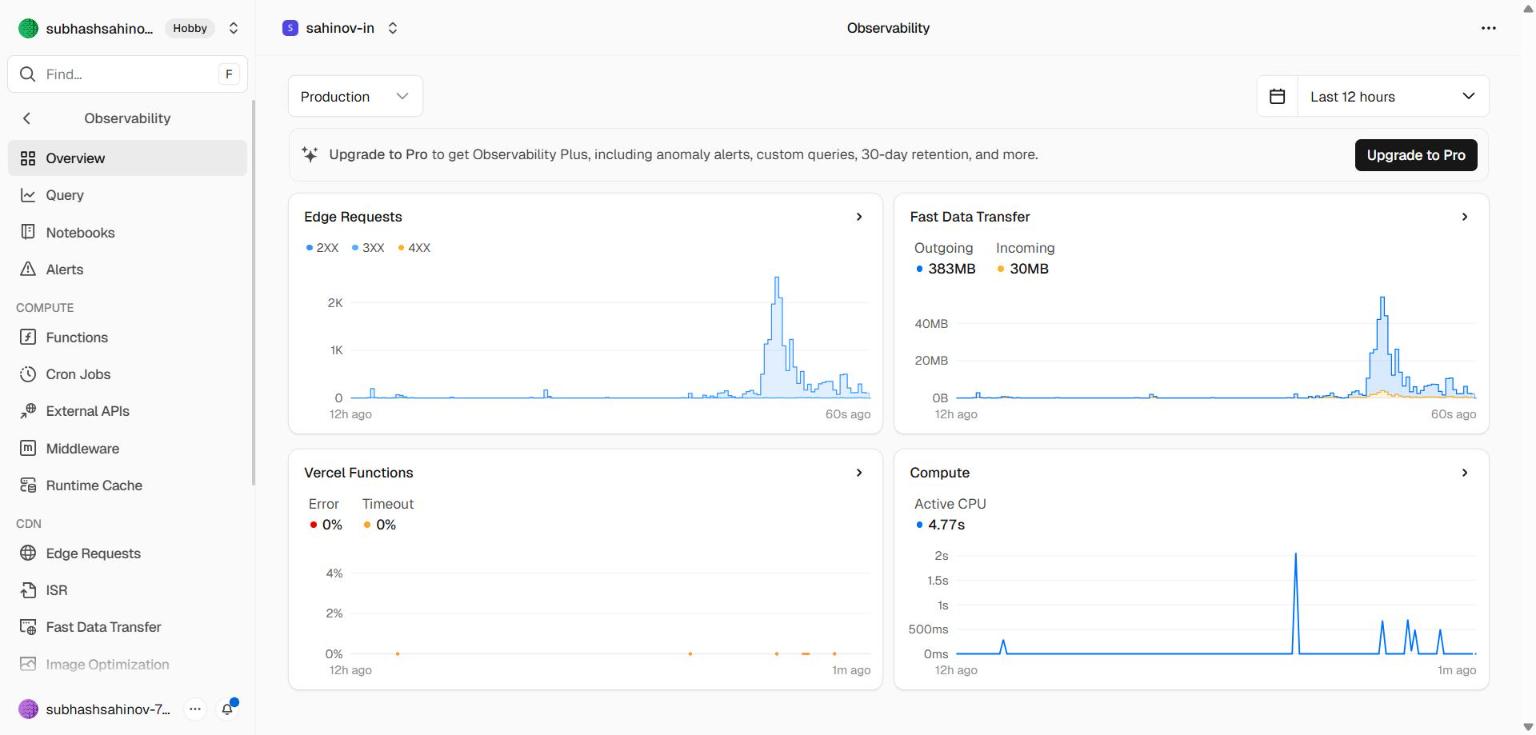Click the purple sahinov-in project icon
Viewport: 1536px width, 735px height.
[x=291, y=28]
